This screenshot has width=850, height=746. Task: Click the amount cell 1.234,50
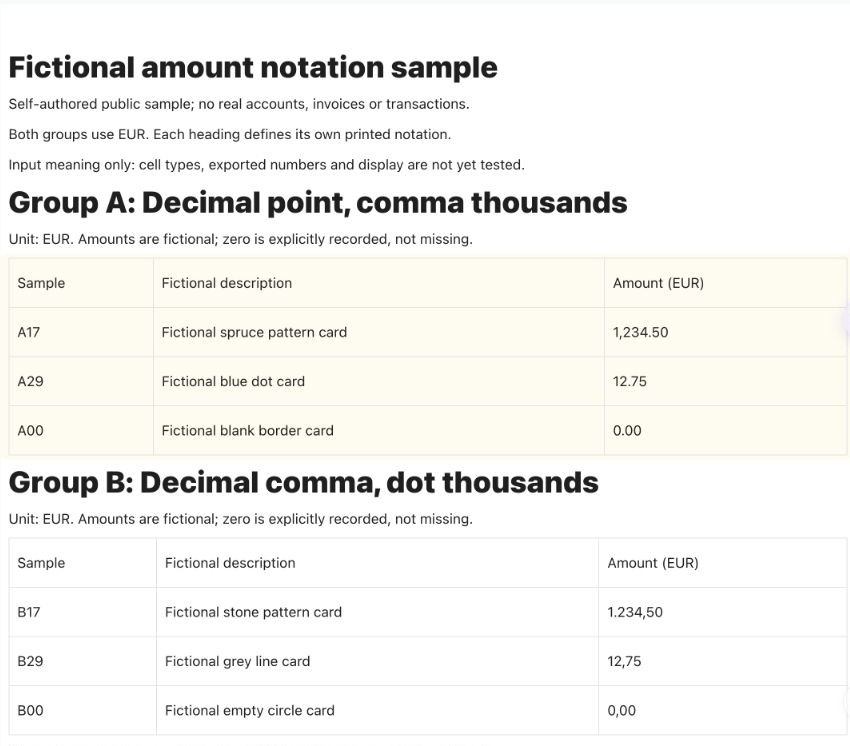(x=723, y=612)
